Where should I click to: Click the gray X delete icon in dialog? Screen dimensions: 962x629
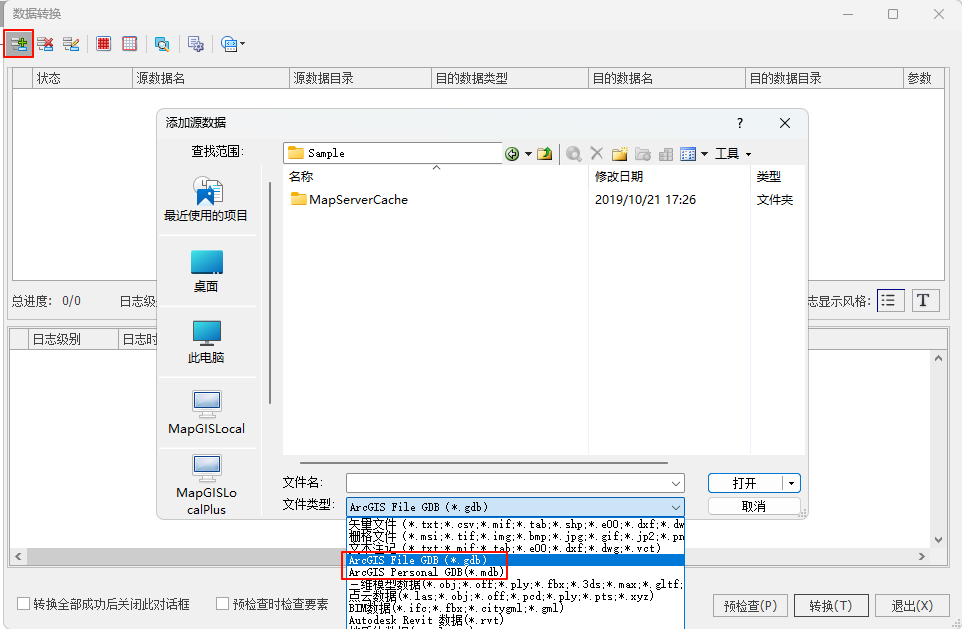click(596, 153)
